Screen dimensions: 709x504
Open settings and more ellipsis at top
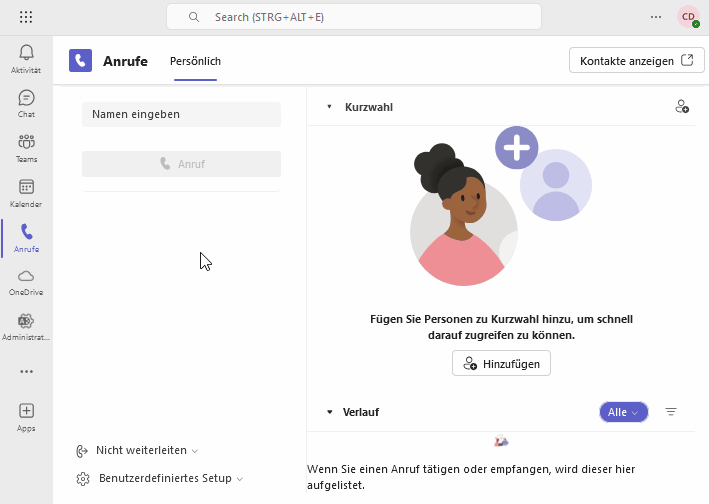[656, 17]
